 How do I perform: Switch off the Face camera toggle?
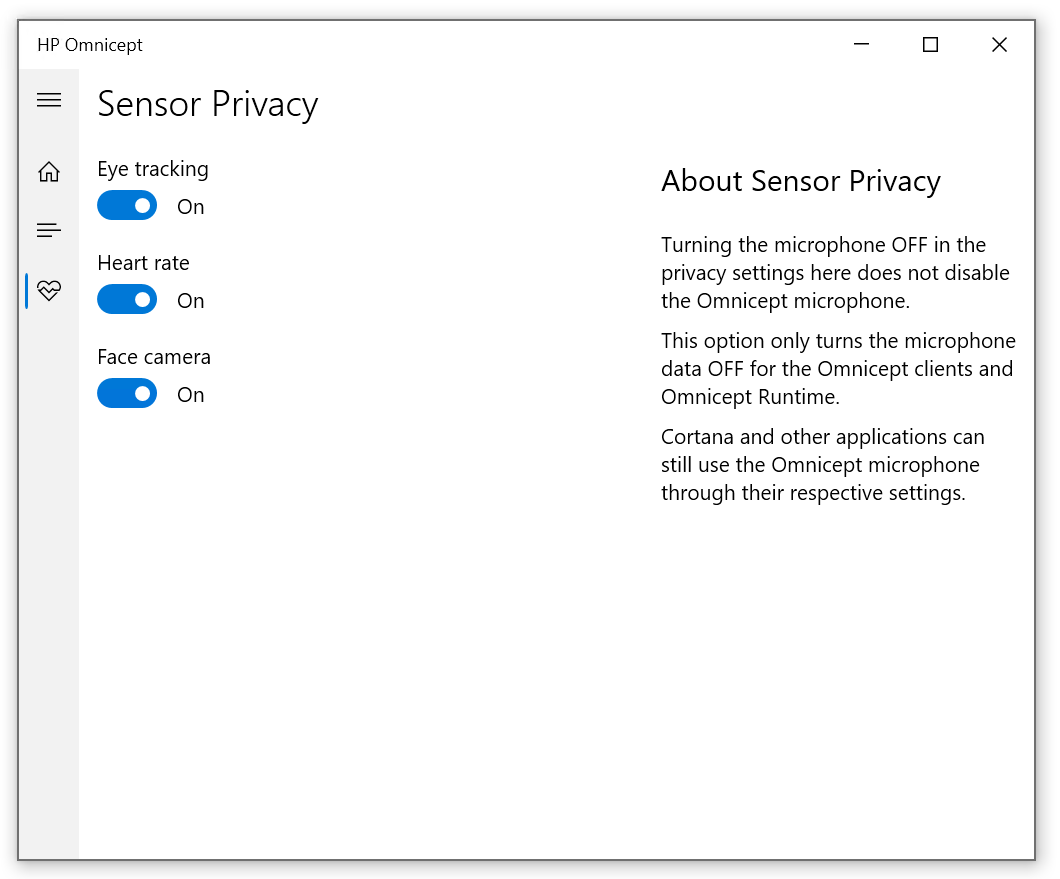(127, 394)
